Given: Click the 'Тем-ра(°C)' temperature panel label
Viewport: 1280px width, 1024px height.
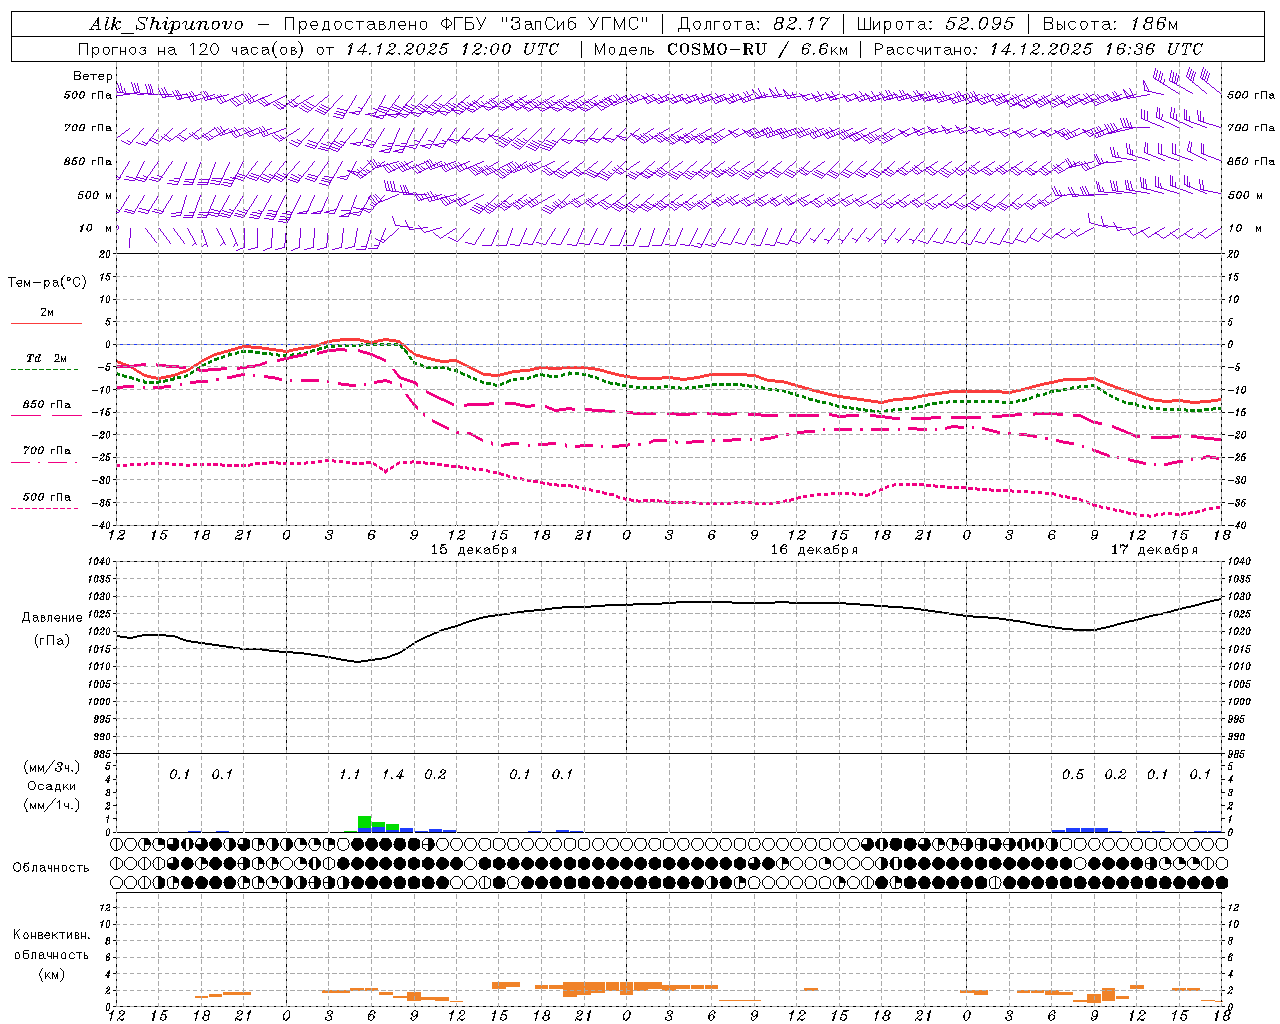Looking at the screenshot, I should (47, 283).
